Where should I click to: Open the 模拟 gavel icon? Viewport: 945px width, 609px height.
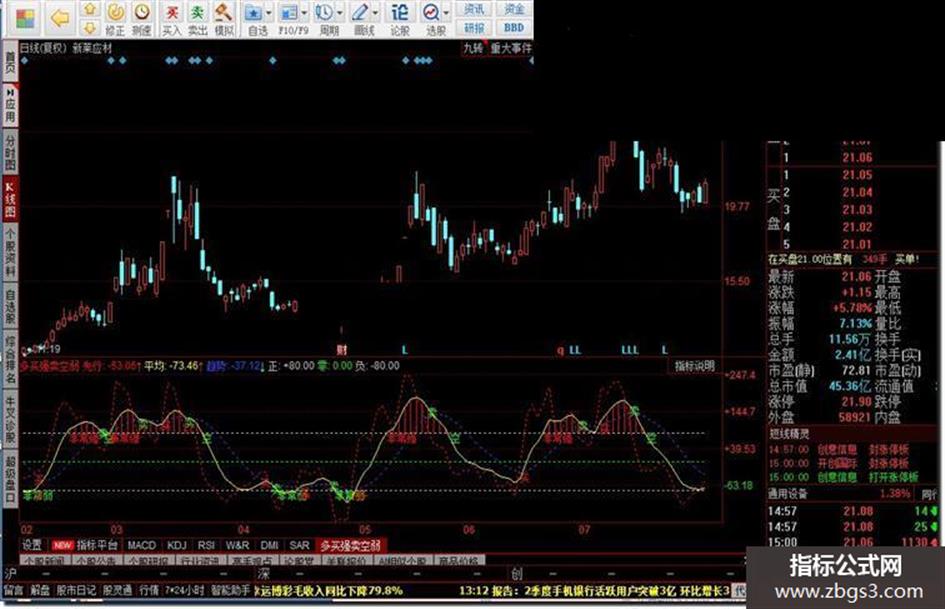224,19
